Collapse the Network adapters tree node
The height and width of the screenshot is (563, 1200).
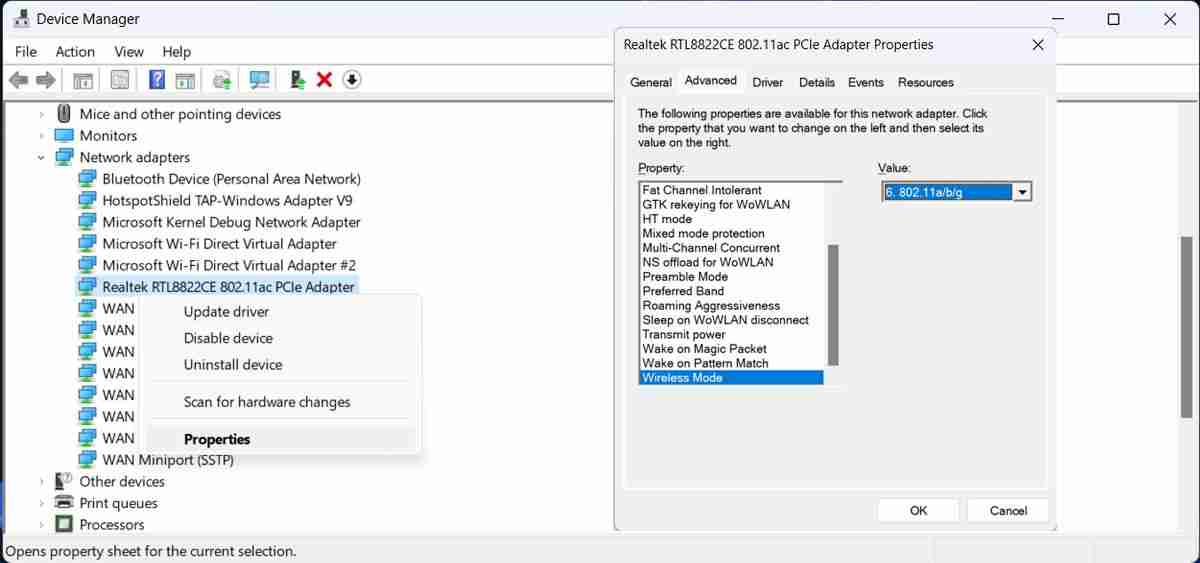point(41,157)
